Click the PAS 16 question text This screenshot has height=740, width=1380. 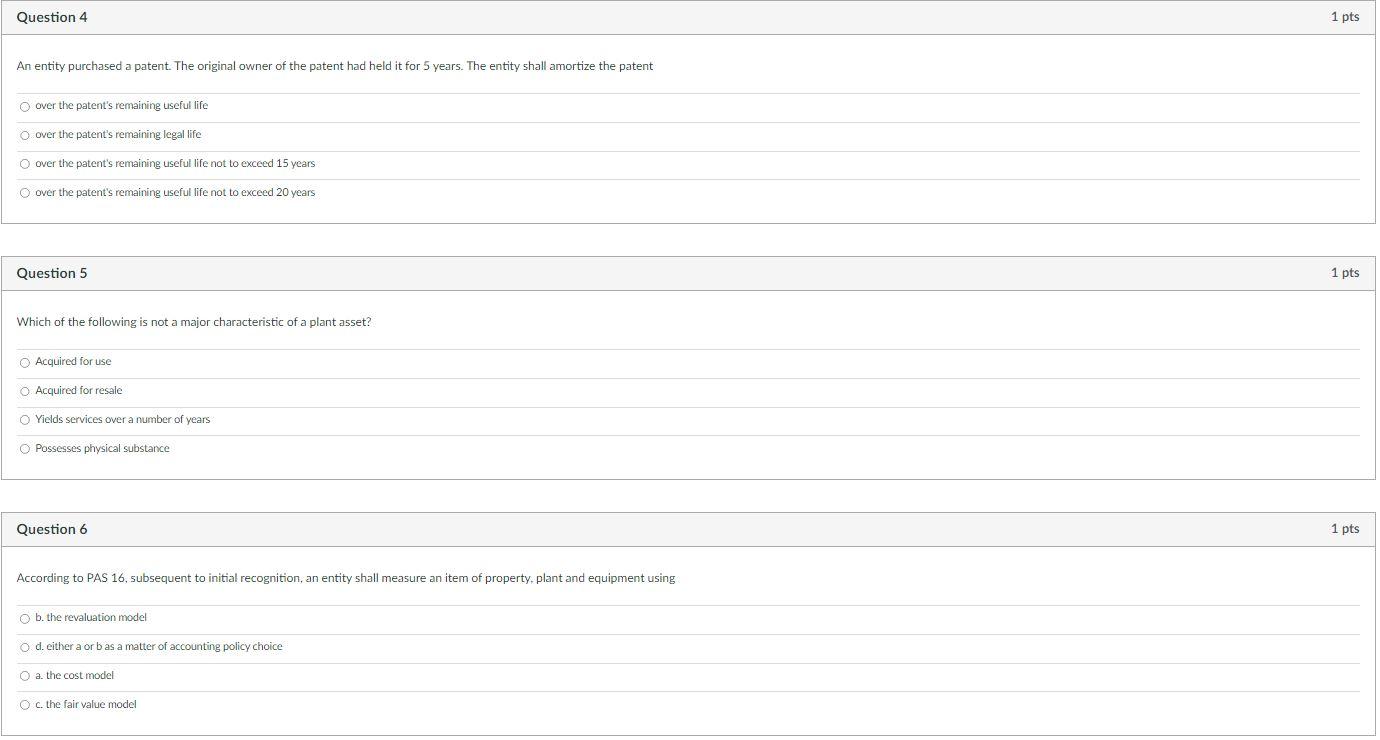pyautogui.click(x=346, y=578)
